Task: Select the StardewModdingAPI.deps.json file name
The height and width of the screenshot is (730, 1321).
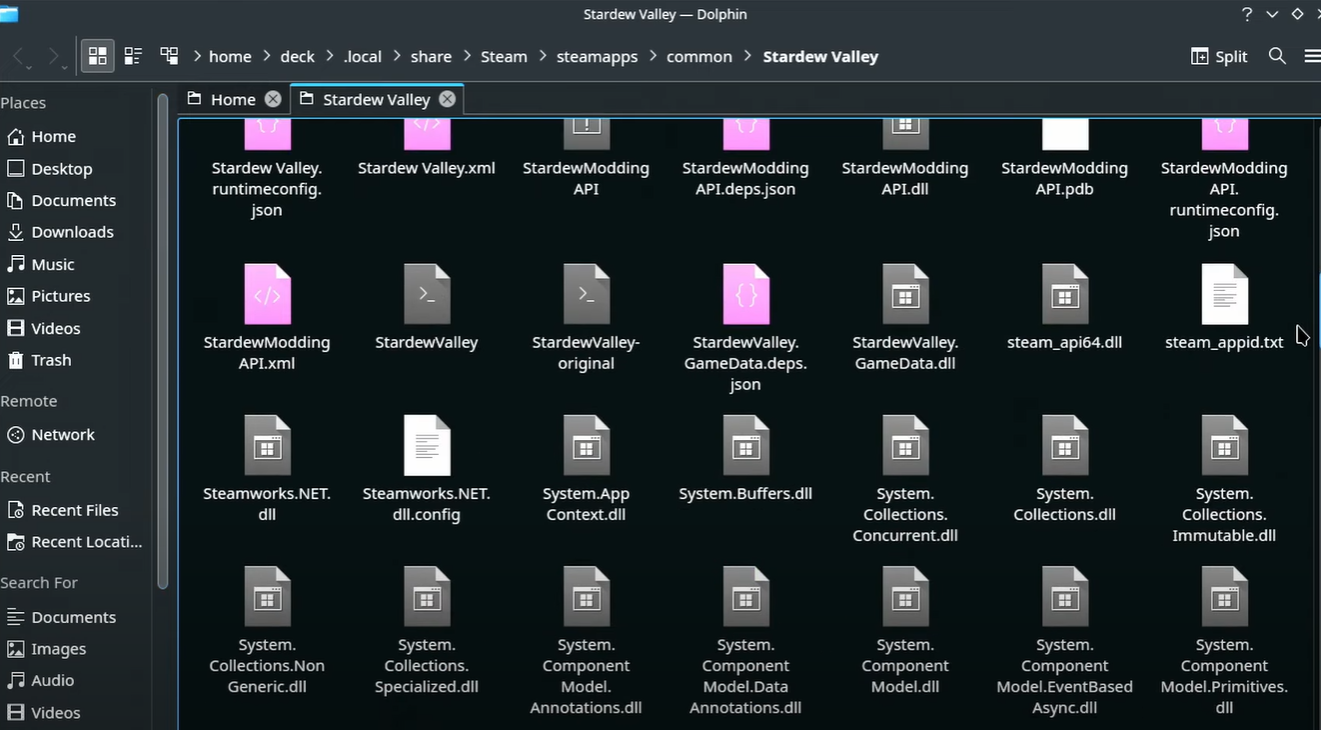Action: tap(746, 178)
